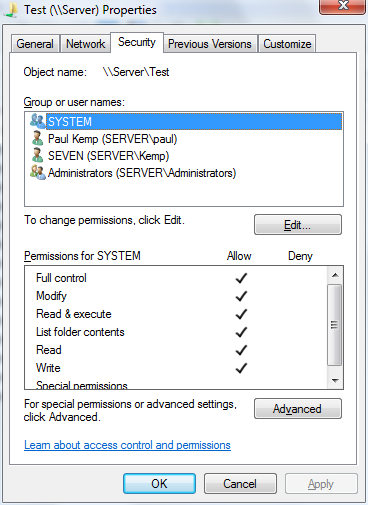Click the Edit... button
368x505 pixels.
298,225
